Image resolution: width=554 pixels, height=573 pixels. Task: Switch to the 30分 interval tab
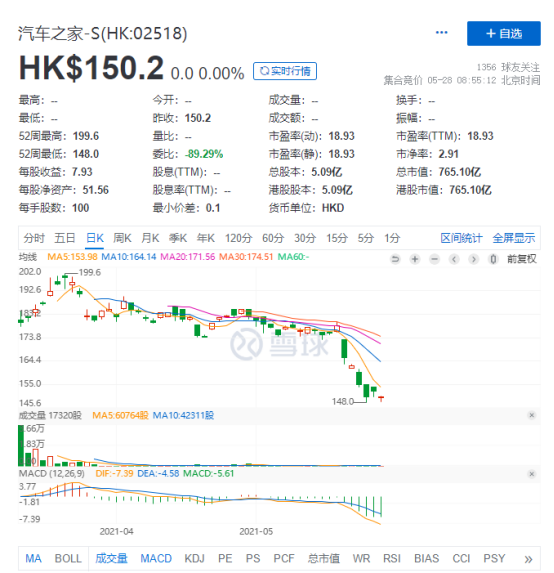point(305,238)
